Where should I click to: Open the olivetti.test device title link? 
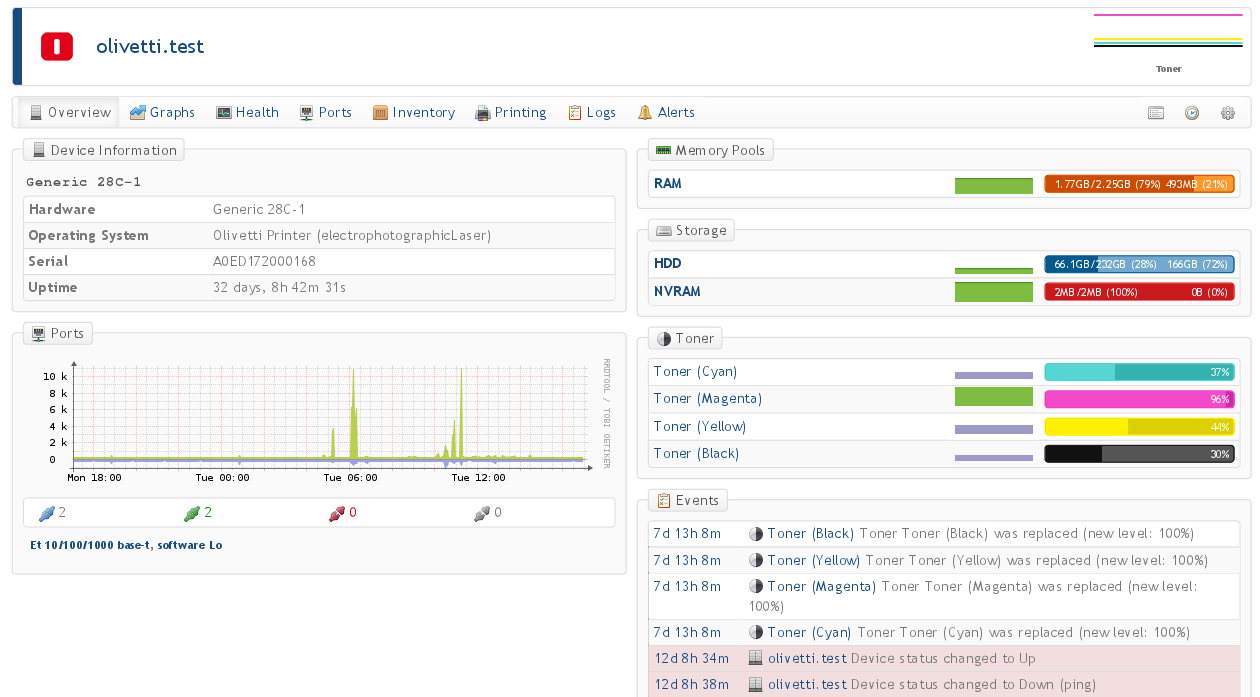[x=150, y=46]
